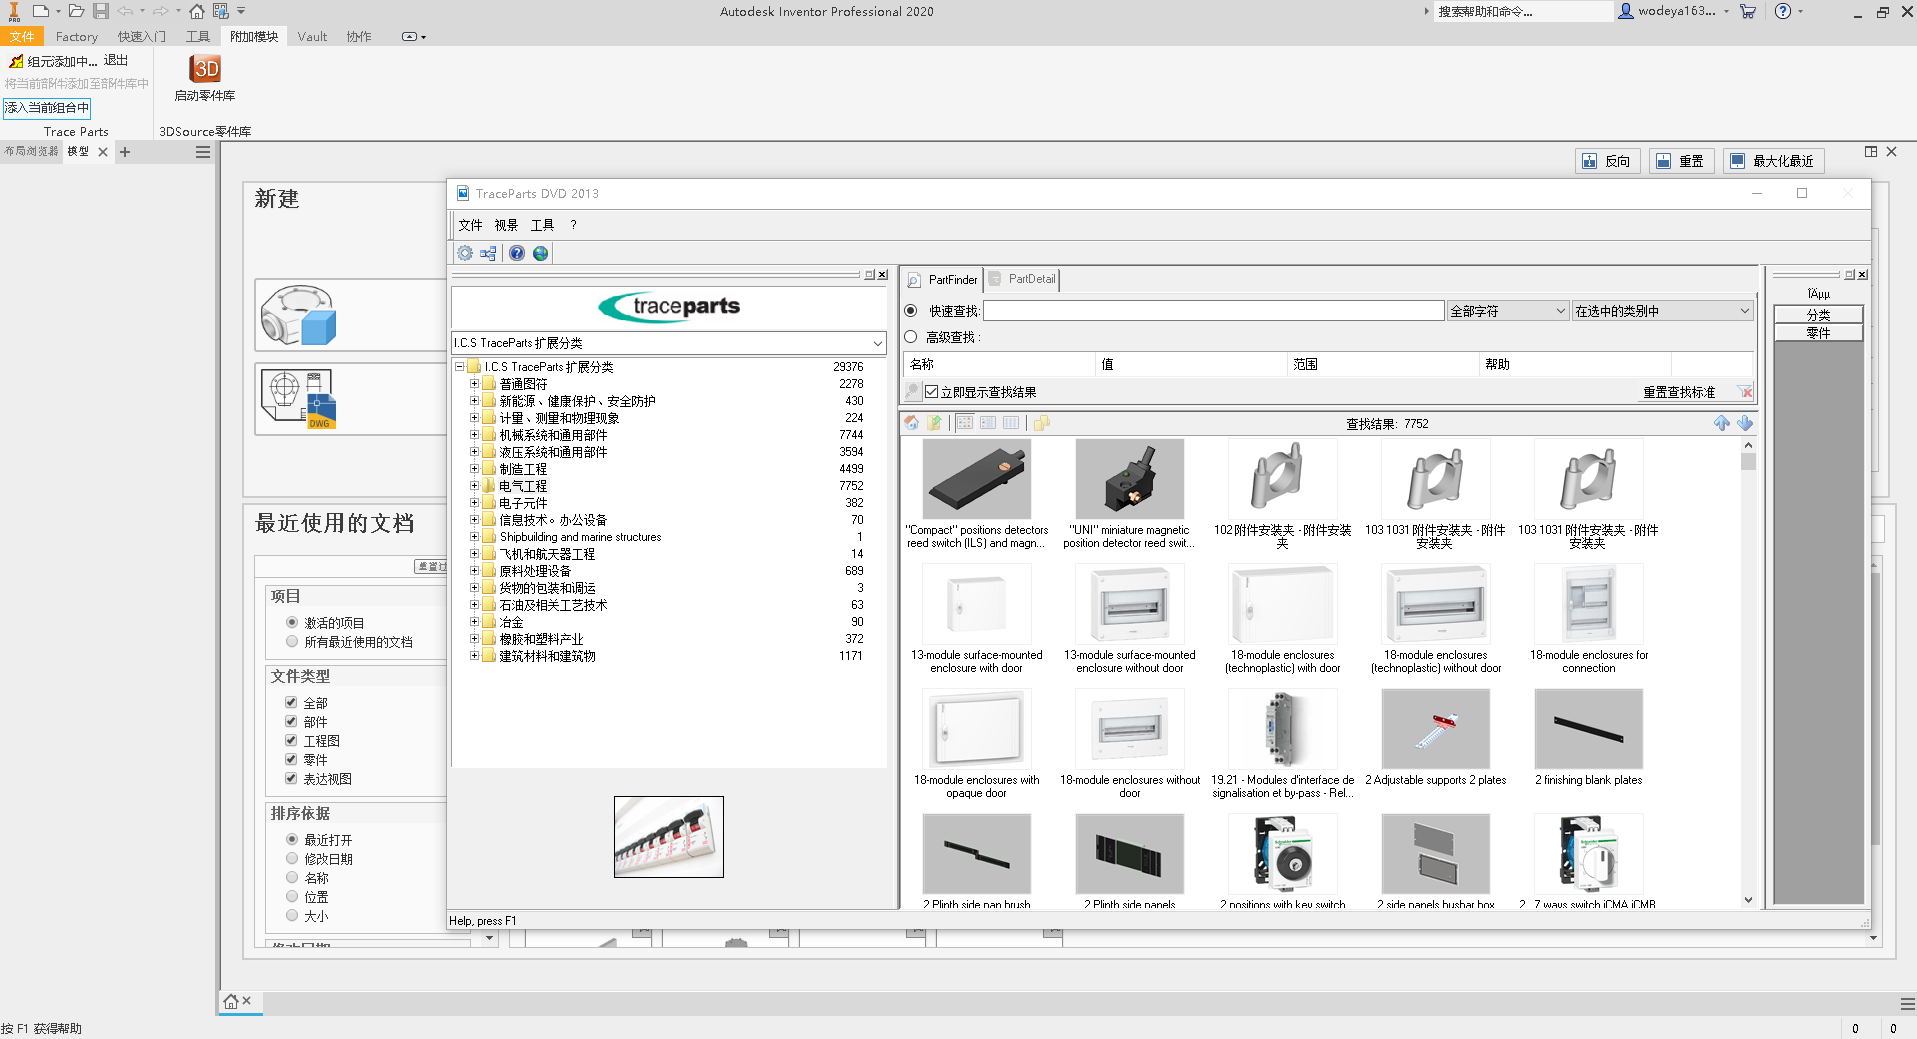Open the blue question mark help icon
This screenshot has height=1039, width=1917.
(x=516, y=254)
